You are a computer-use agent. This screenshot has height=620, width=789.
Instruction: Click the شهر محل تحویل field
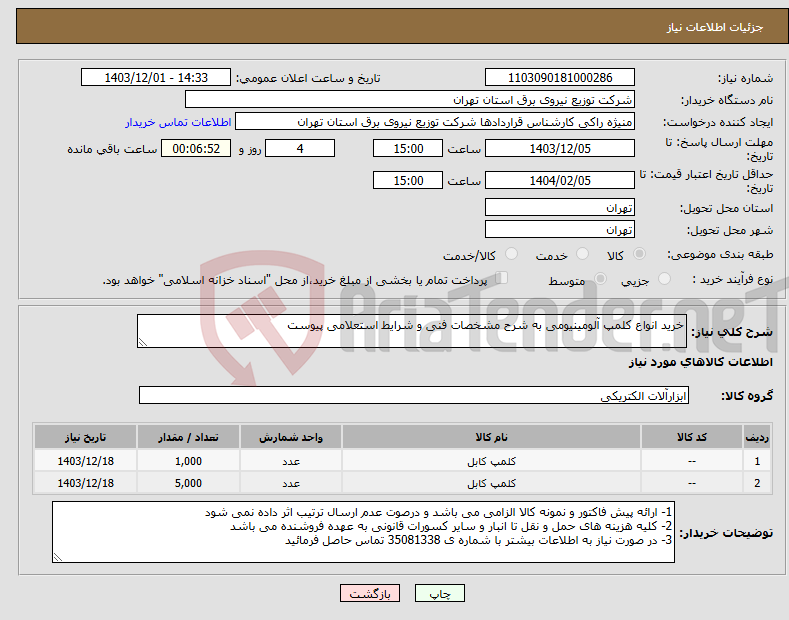560,229
